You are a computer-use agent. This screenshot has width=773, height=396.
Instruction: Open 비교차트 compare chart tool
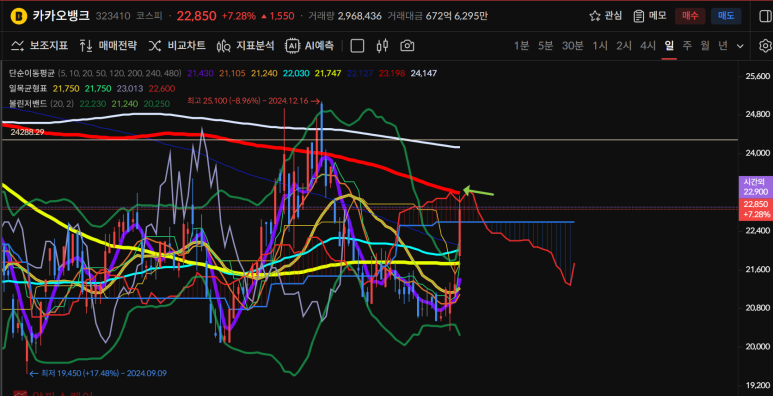177,46
